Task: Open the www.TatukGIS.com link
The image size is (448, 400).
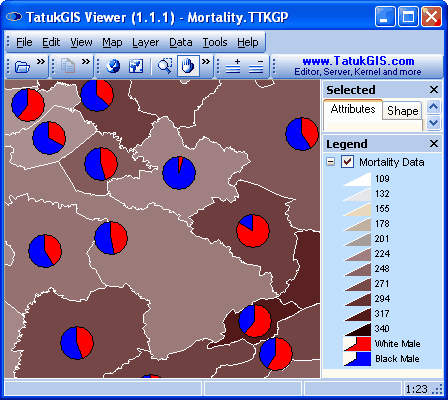Action: pos(358,61)
